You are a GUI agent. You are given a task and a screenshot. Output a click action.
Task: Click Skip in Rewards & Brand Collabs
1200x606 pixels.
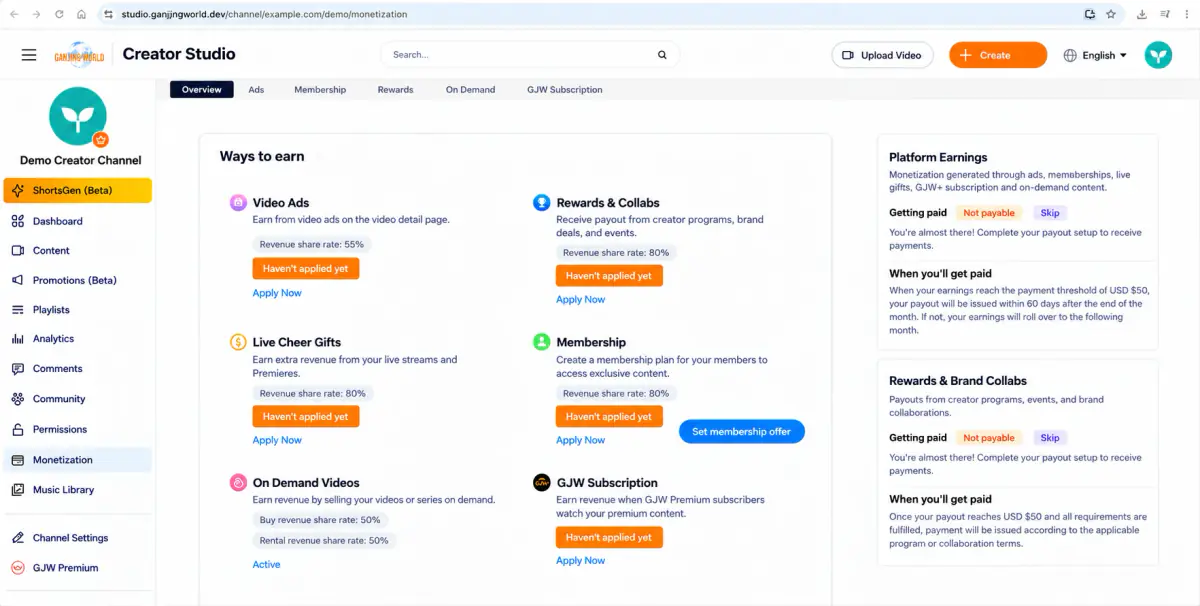1050,438
